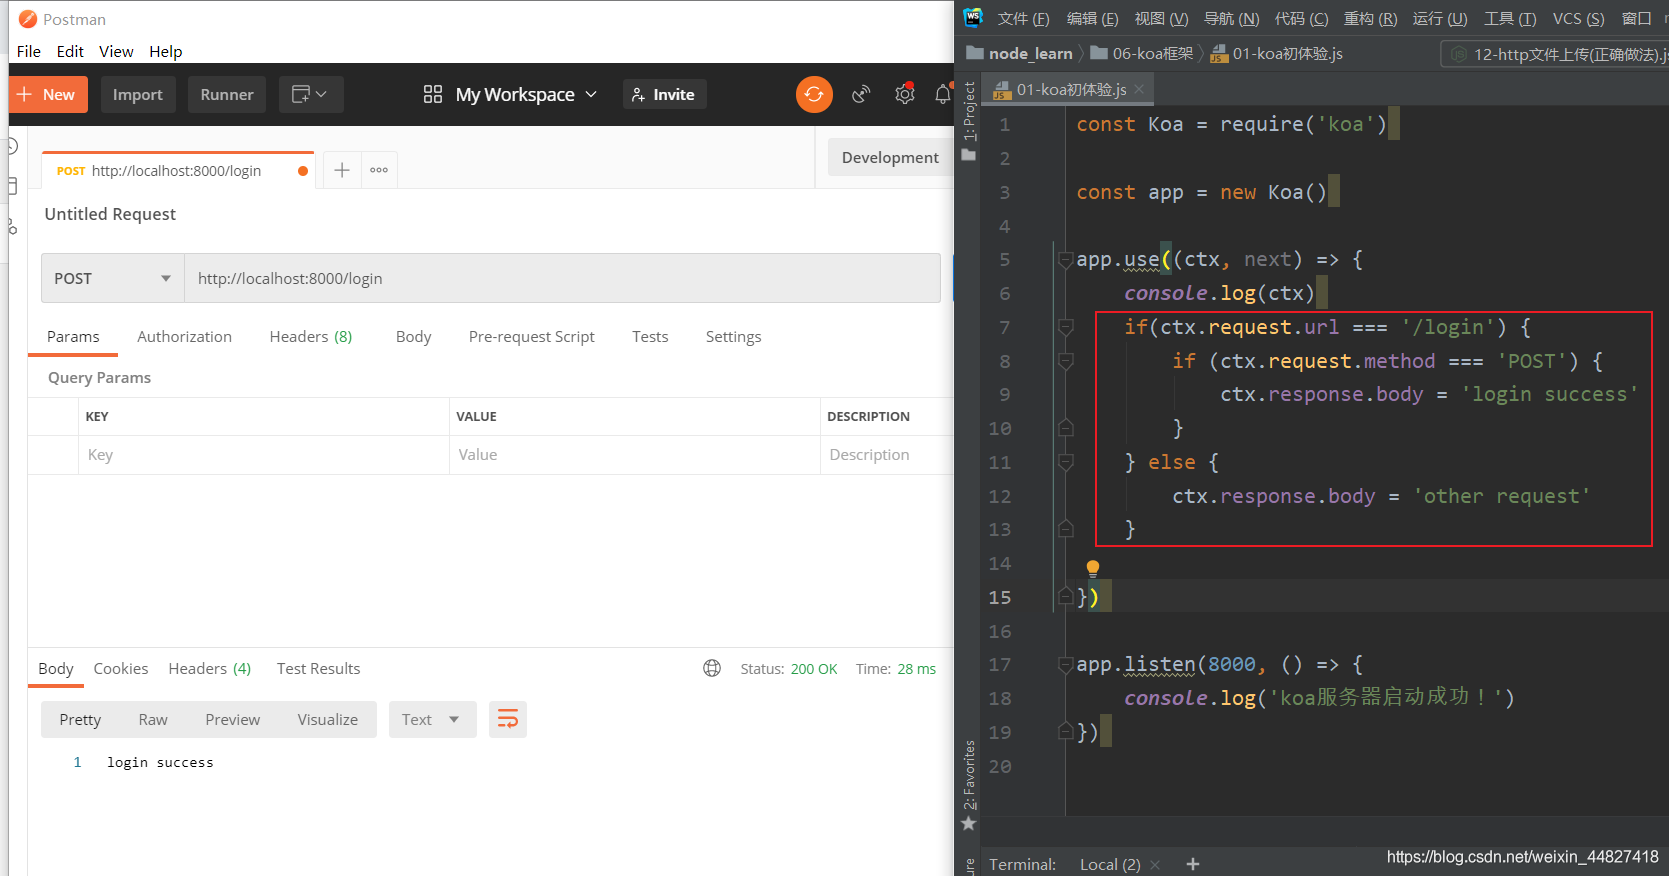Viewport: 1669px width, 876px height.
Task: Collapse the if /login fold on line 7
Action: [1066, 327]
